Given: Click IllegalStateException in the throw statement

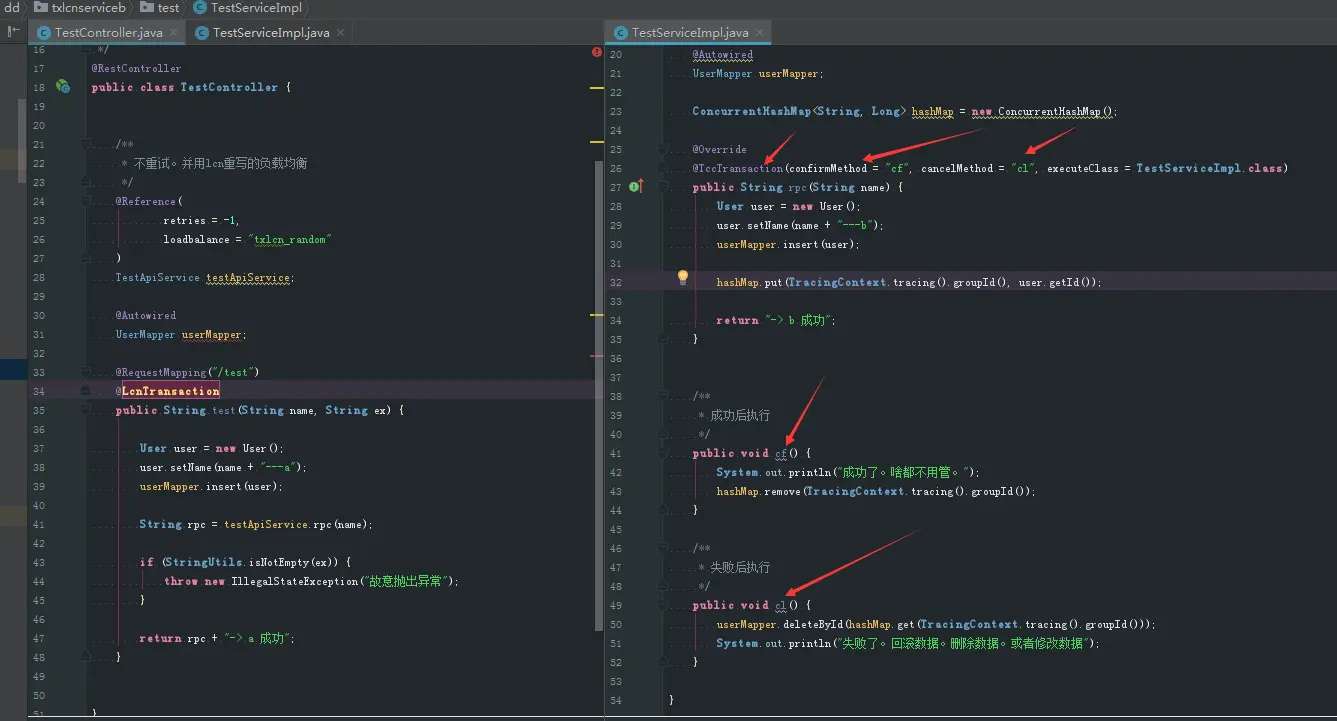Looking at the screenshot, I should pos(294,581).
